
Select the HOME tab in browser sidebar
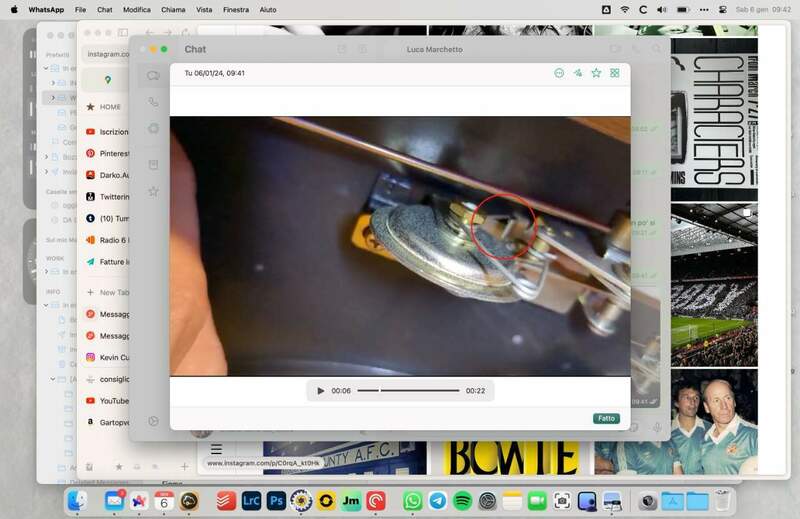(105, 107)
